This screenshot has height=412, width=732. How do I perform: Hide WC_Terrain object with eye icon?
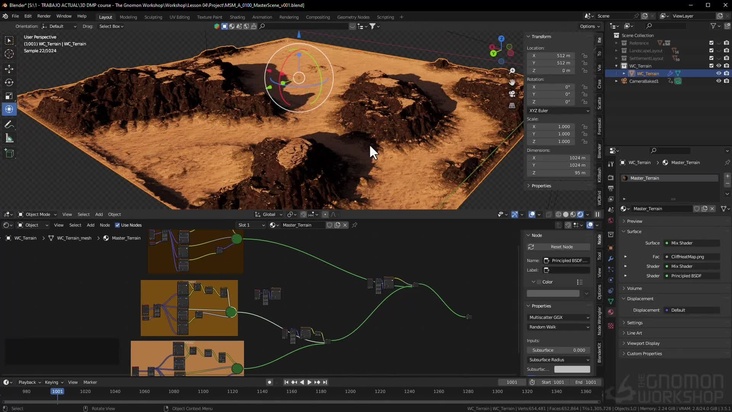click(718, 73)
